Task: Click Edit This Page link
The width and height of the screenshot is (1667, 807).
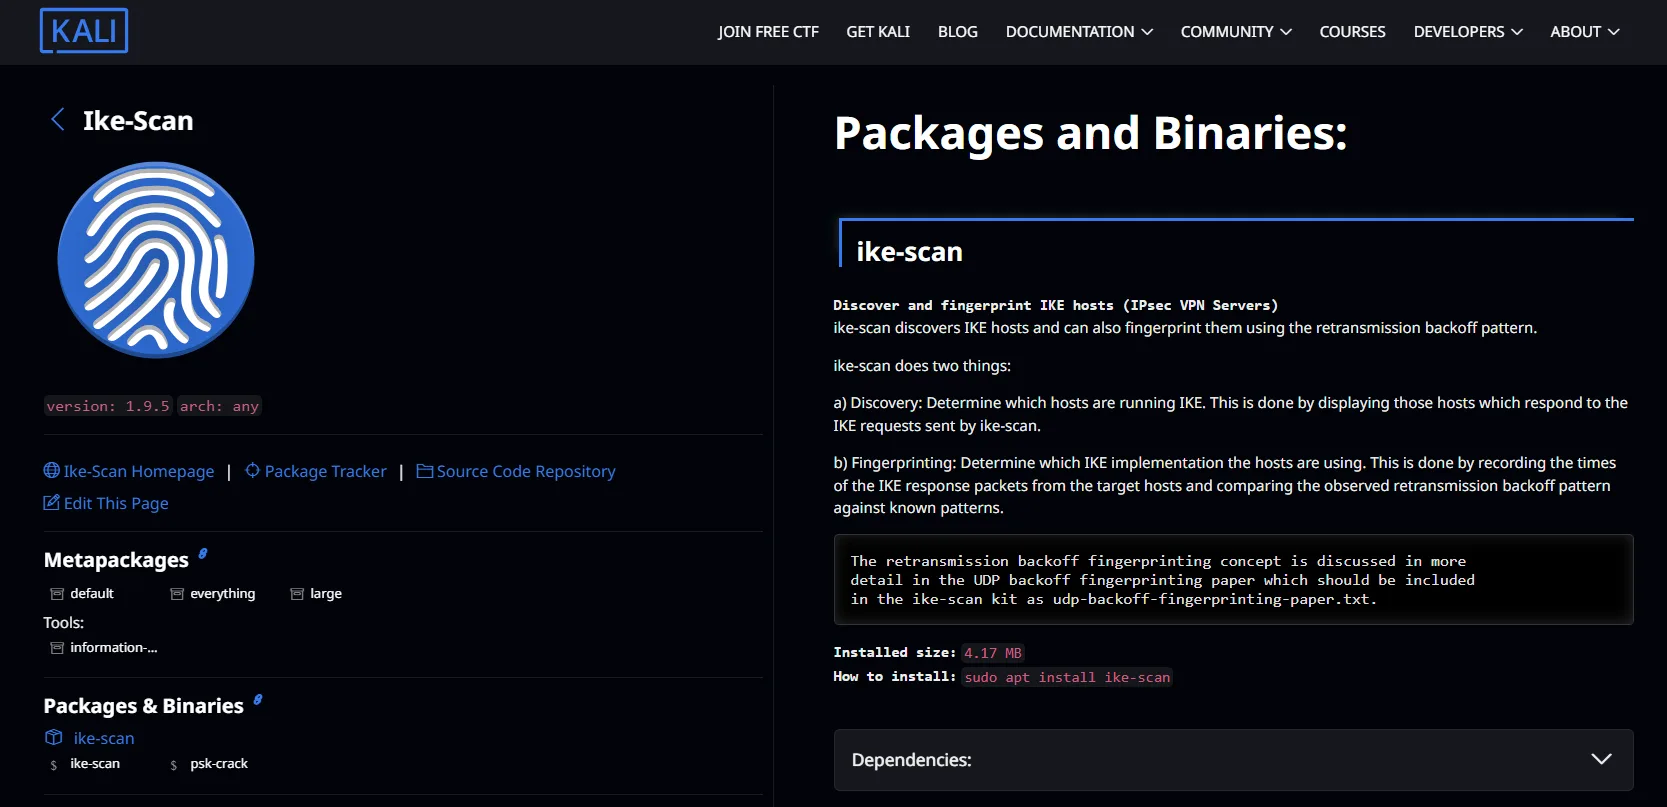Action: point(115,503)
